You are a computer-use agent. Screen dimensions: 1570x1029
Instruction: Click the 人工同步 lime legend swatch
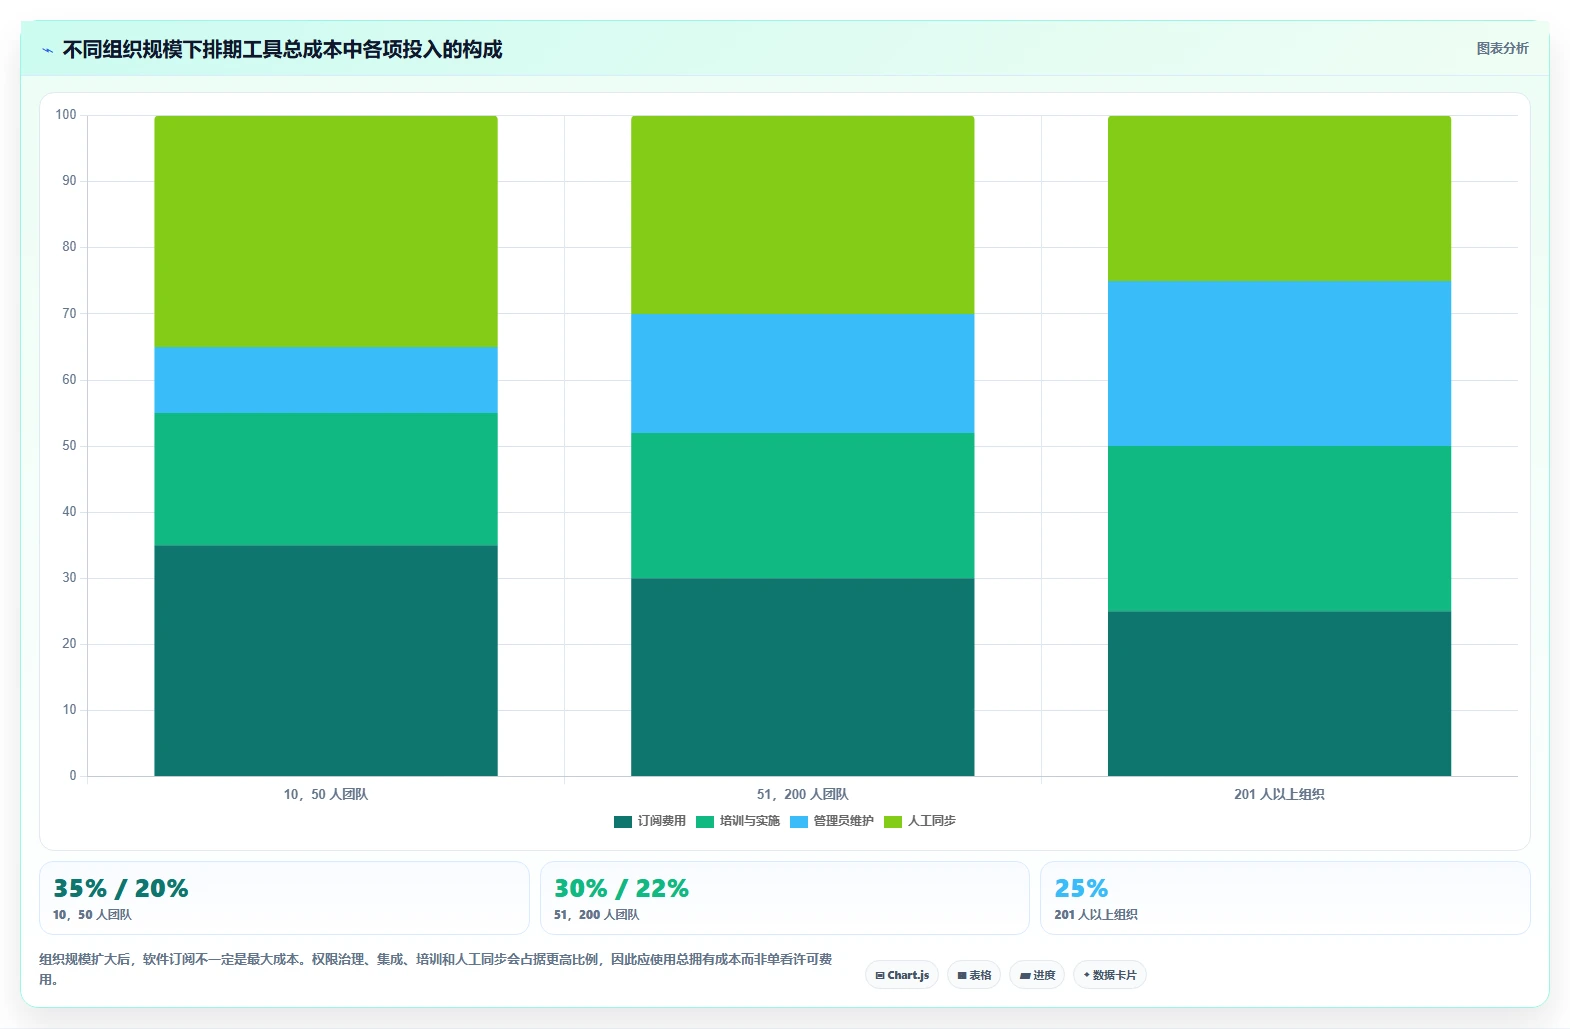pyautogui.click(x=893, y=822)
